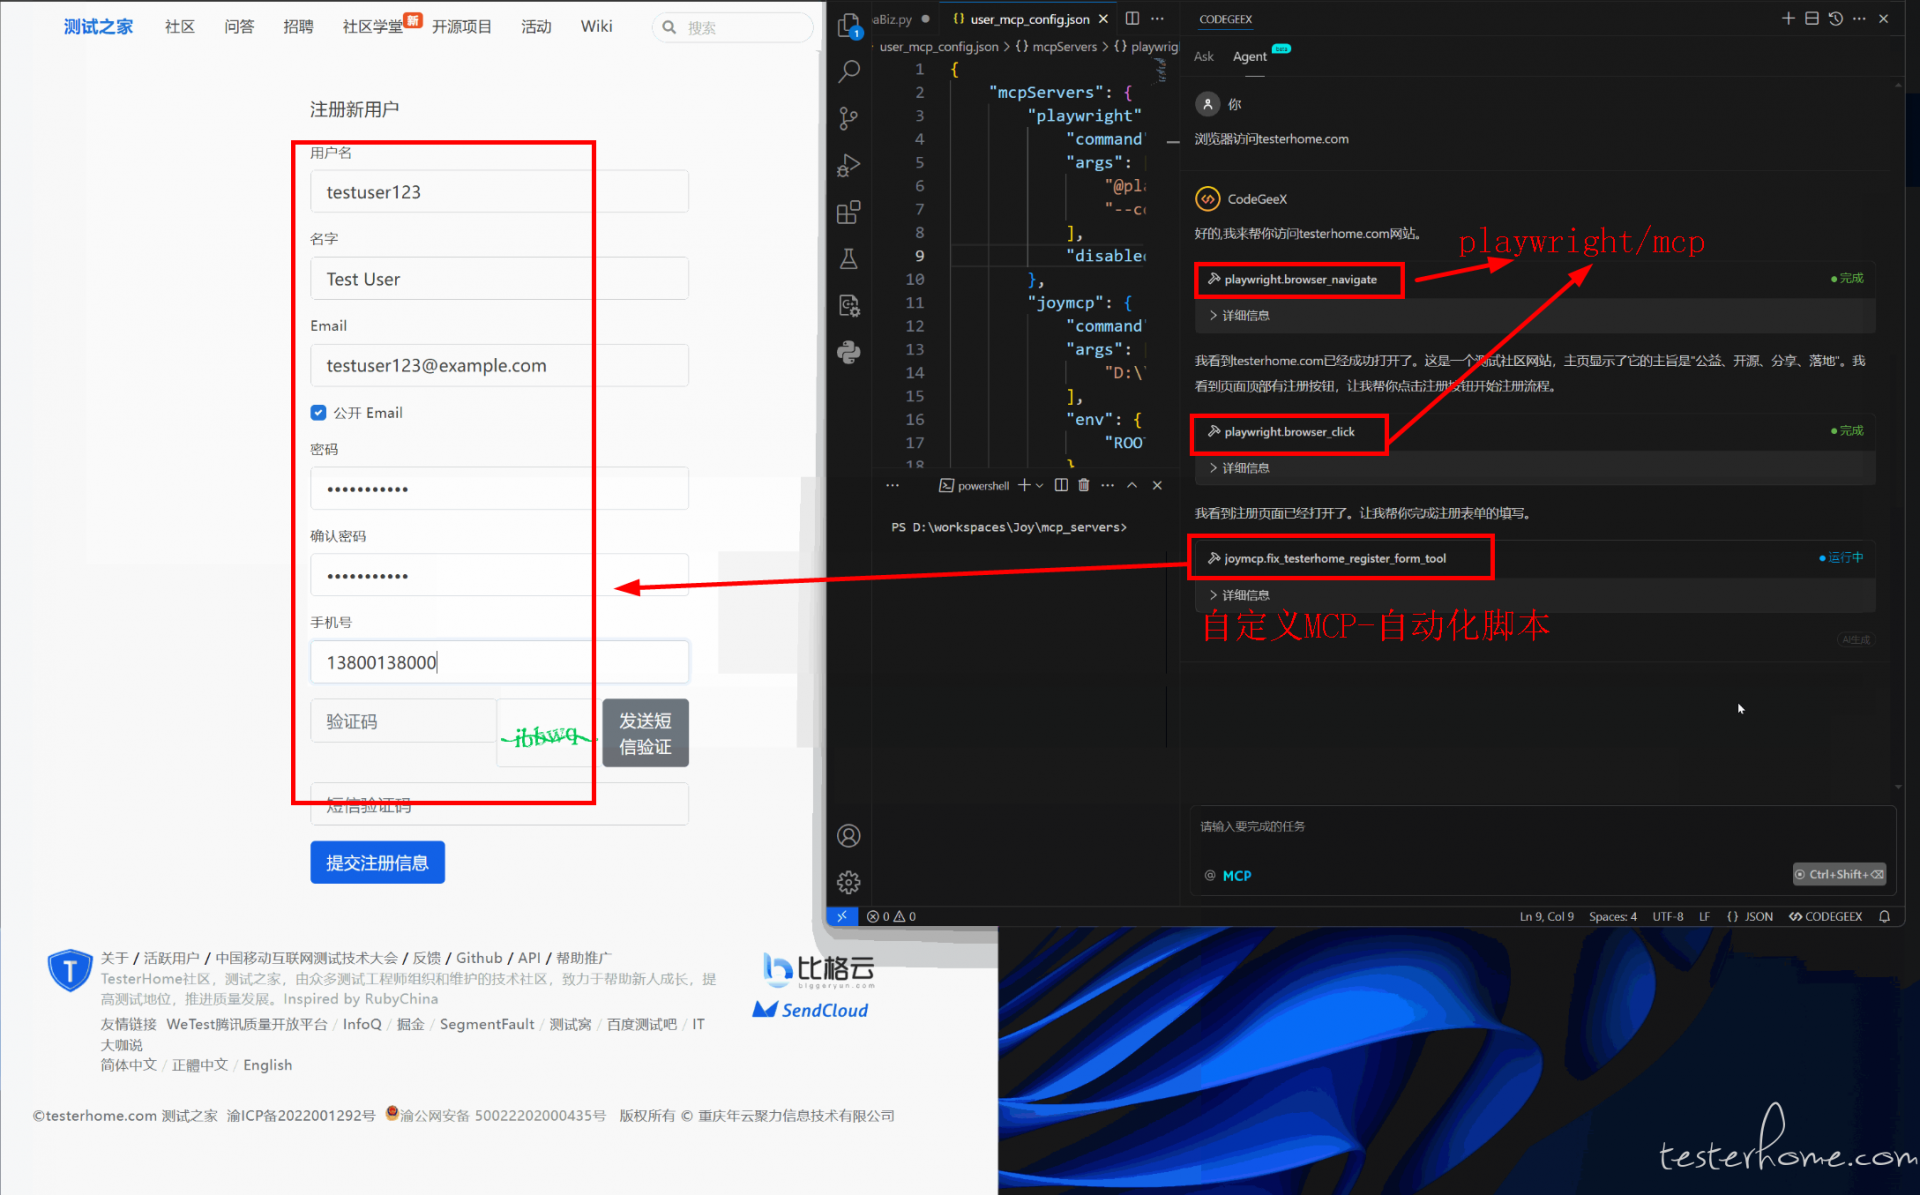This screenshot has width=1920, height=1195.
Task: Switch to CodeGeeX Ask tab
Action: [1204, 57]
